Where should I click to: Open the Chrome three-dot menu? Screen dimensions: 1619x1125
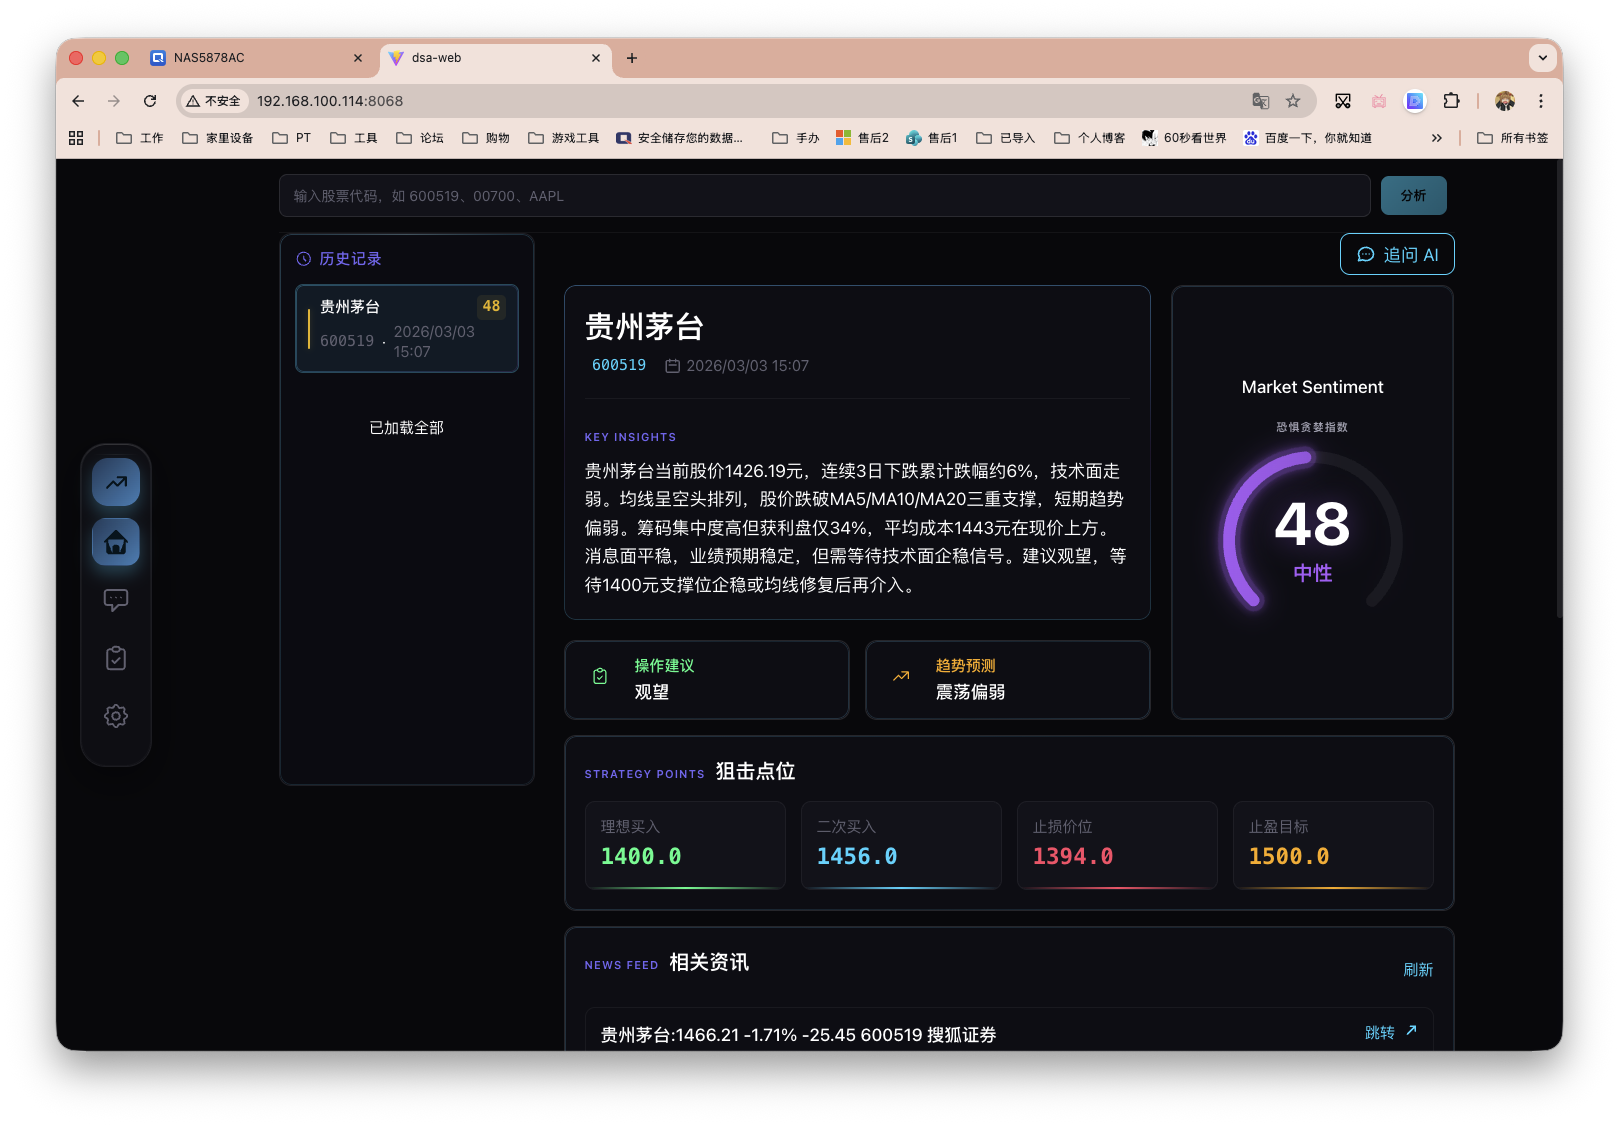pyautogui.click(x=1541, y=101)
